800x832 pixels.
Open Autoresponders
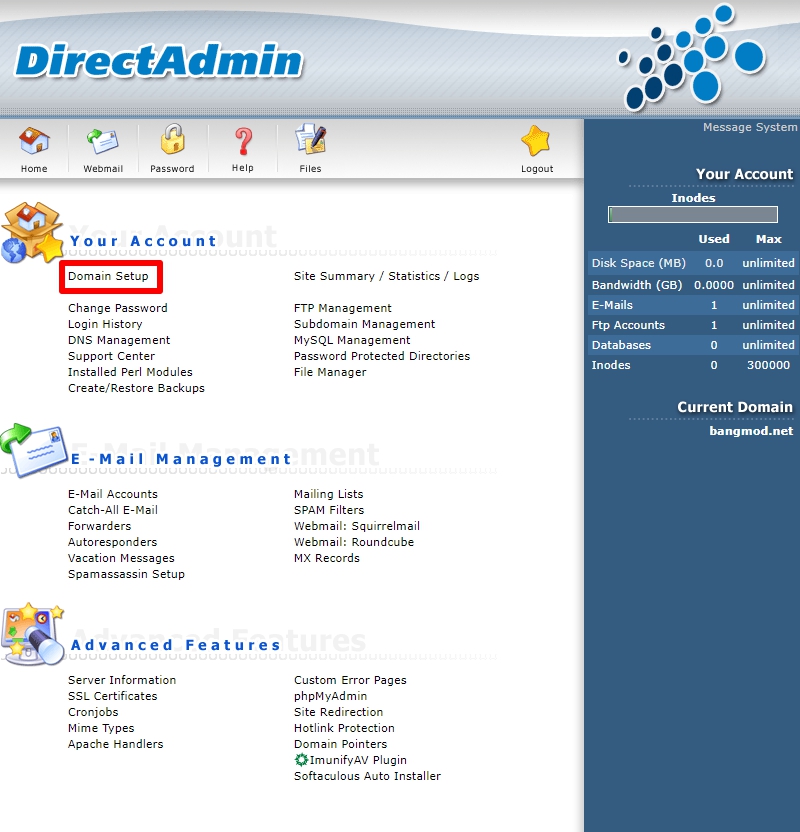(x=112, y=541)
